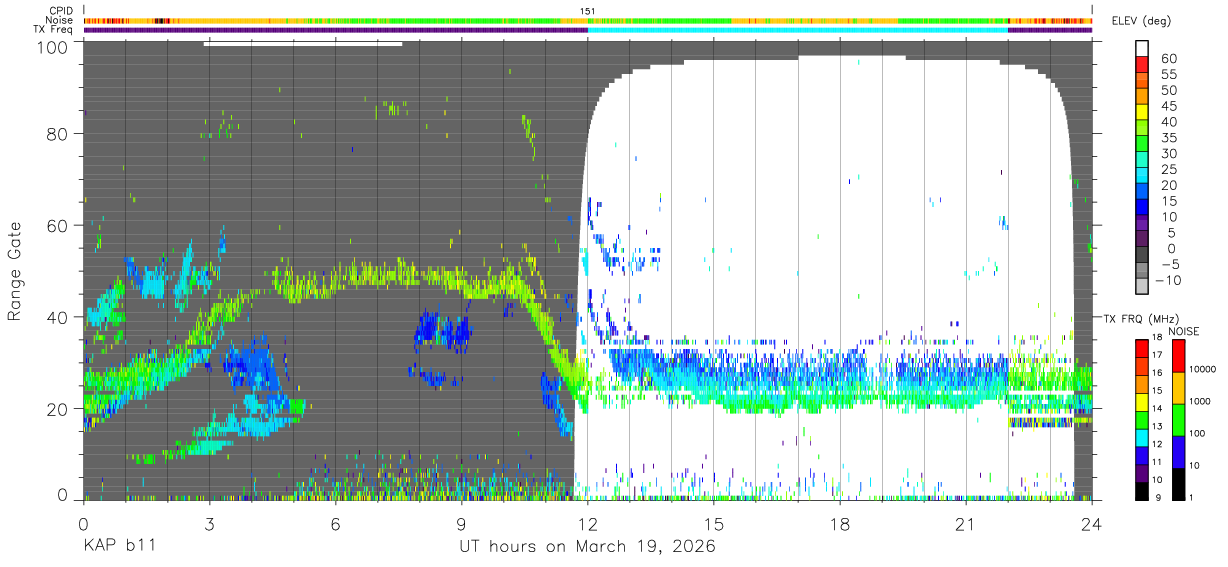Image resolution: width=1228 pixels, height=567 pixels.
Task: Click the 'CPID' row label at top left
Action: (x=62, y=11)
